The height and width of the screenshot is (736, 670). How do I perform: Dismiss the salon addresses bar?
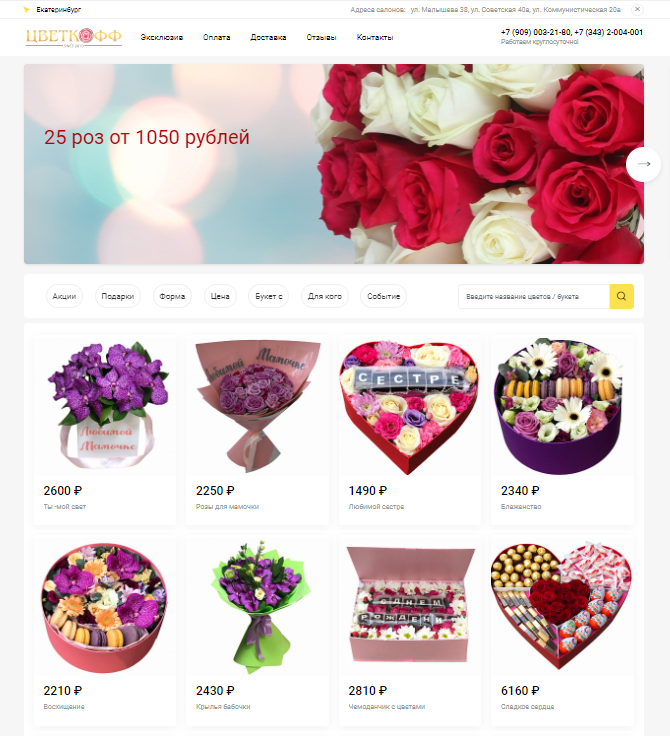637,9
